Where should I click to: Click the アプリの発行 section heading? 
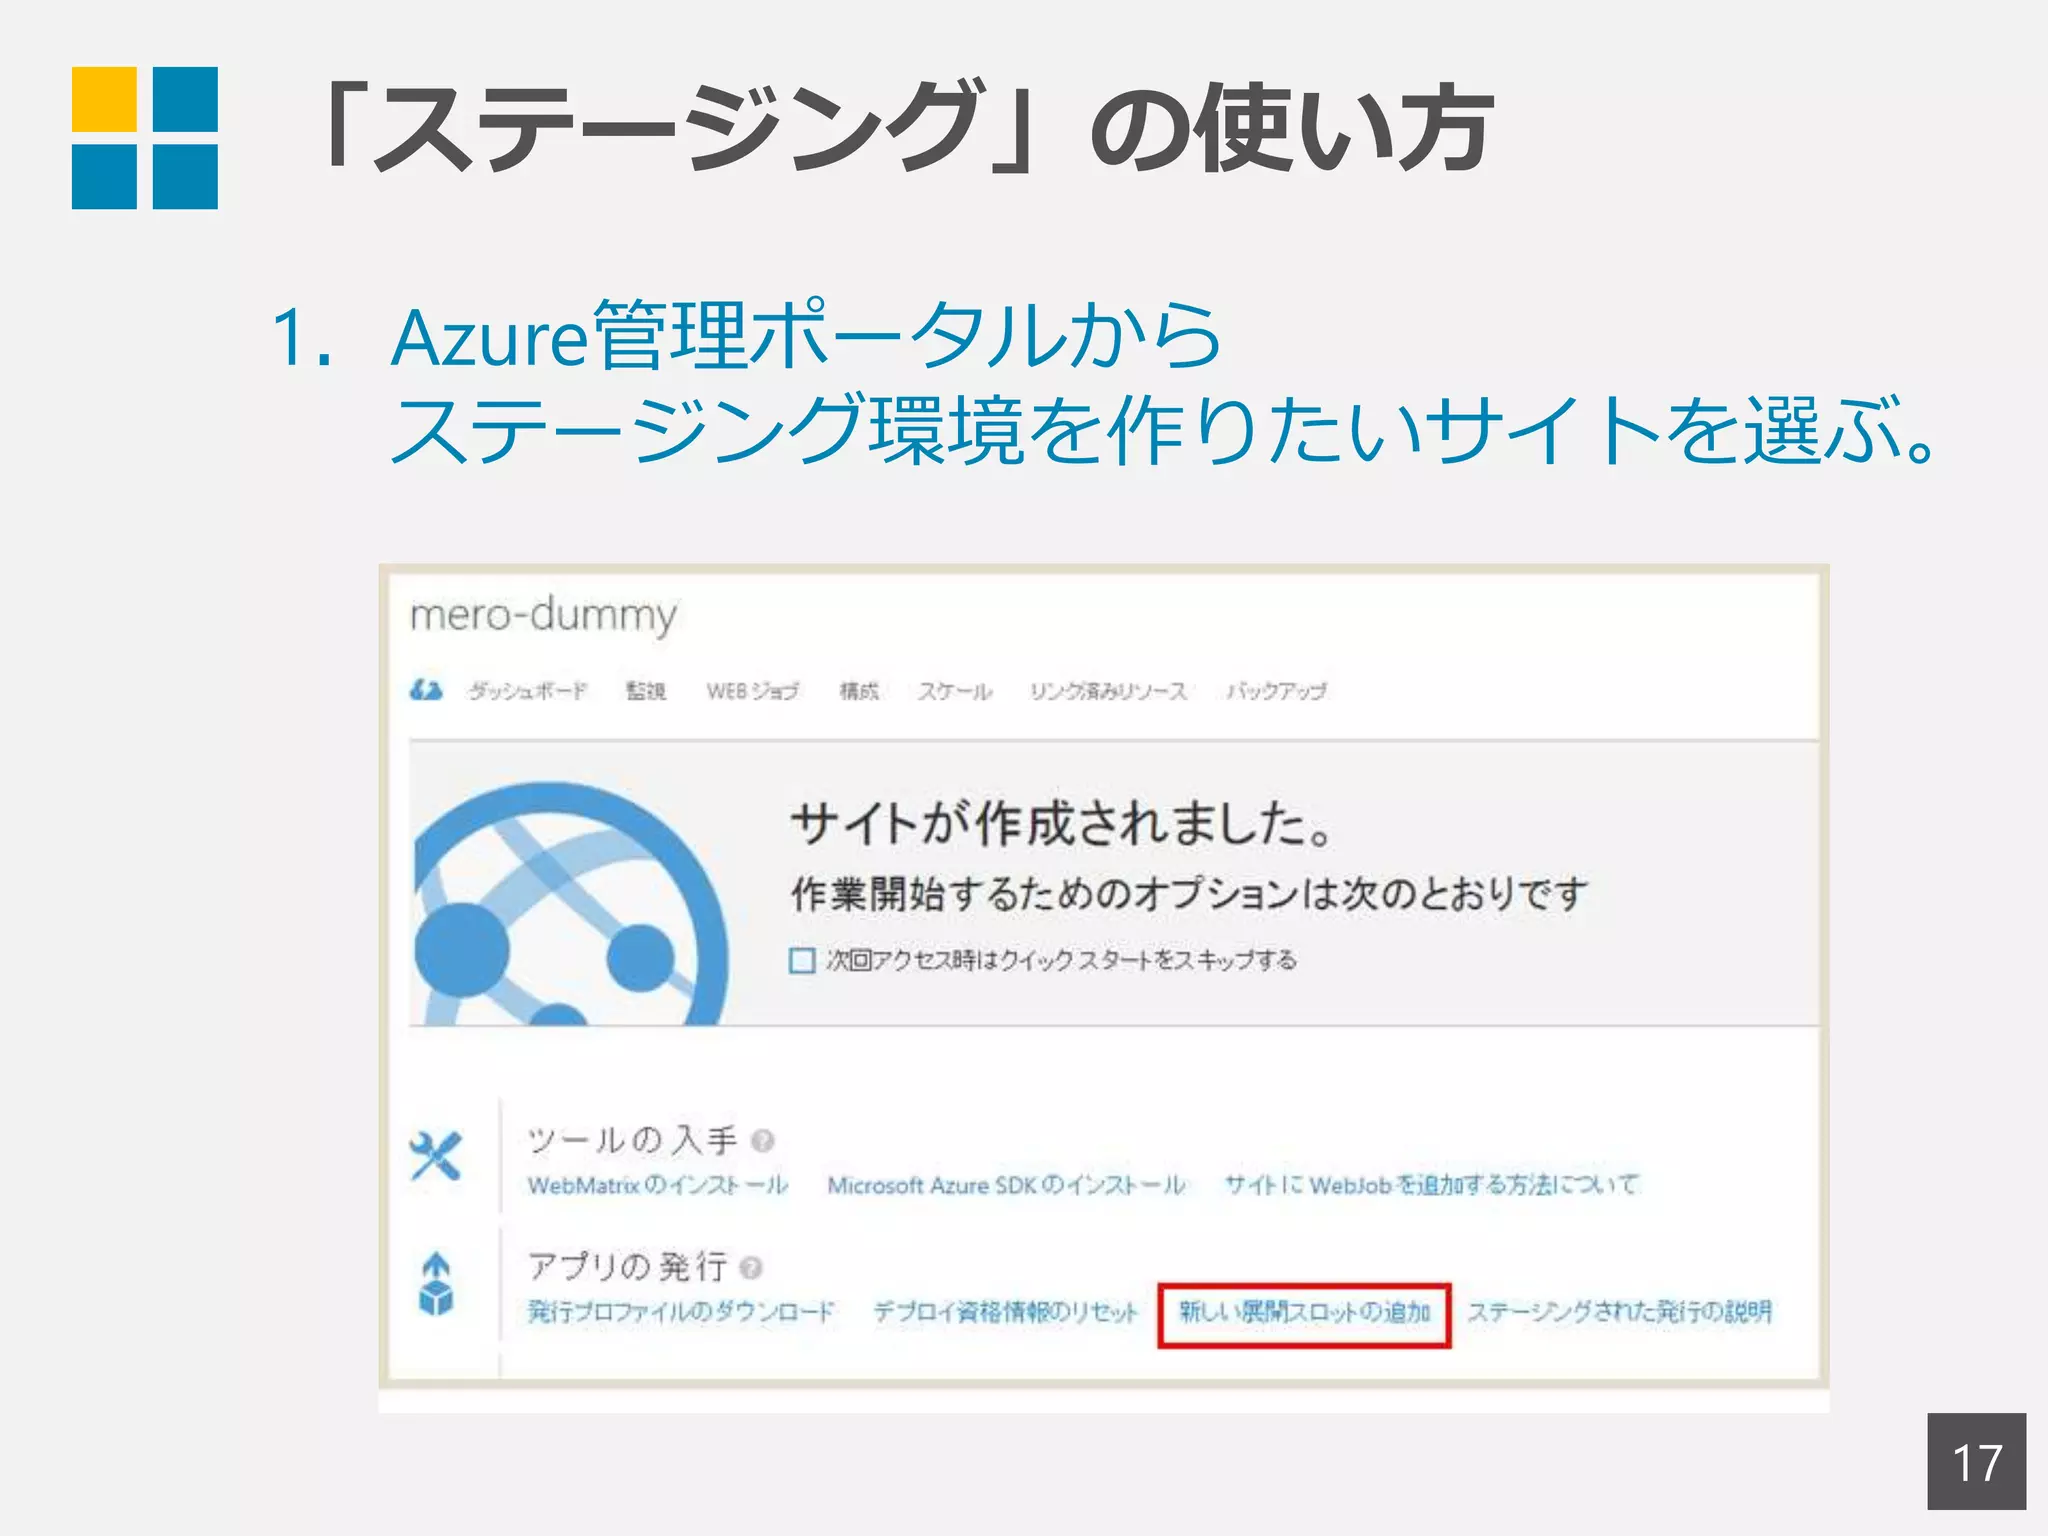(x=628, y=1267)
